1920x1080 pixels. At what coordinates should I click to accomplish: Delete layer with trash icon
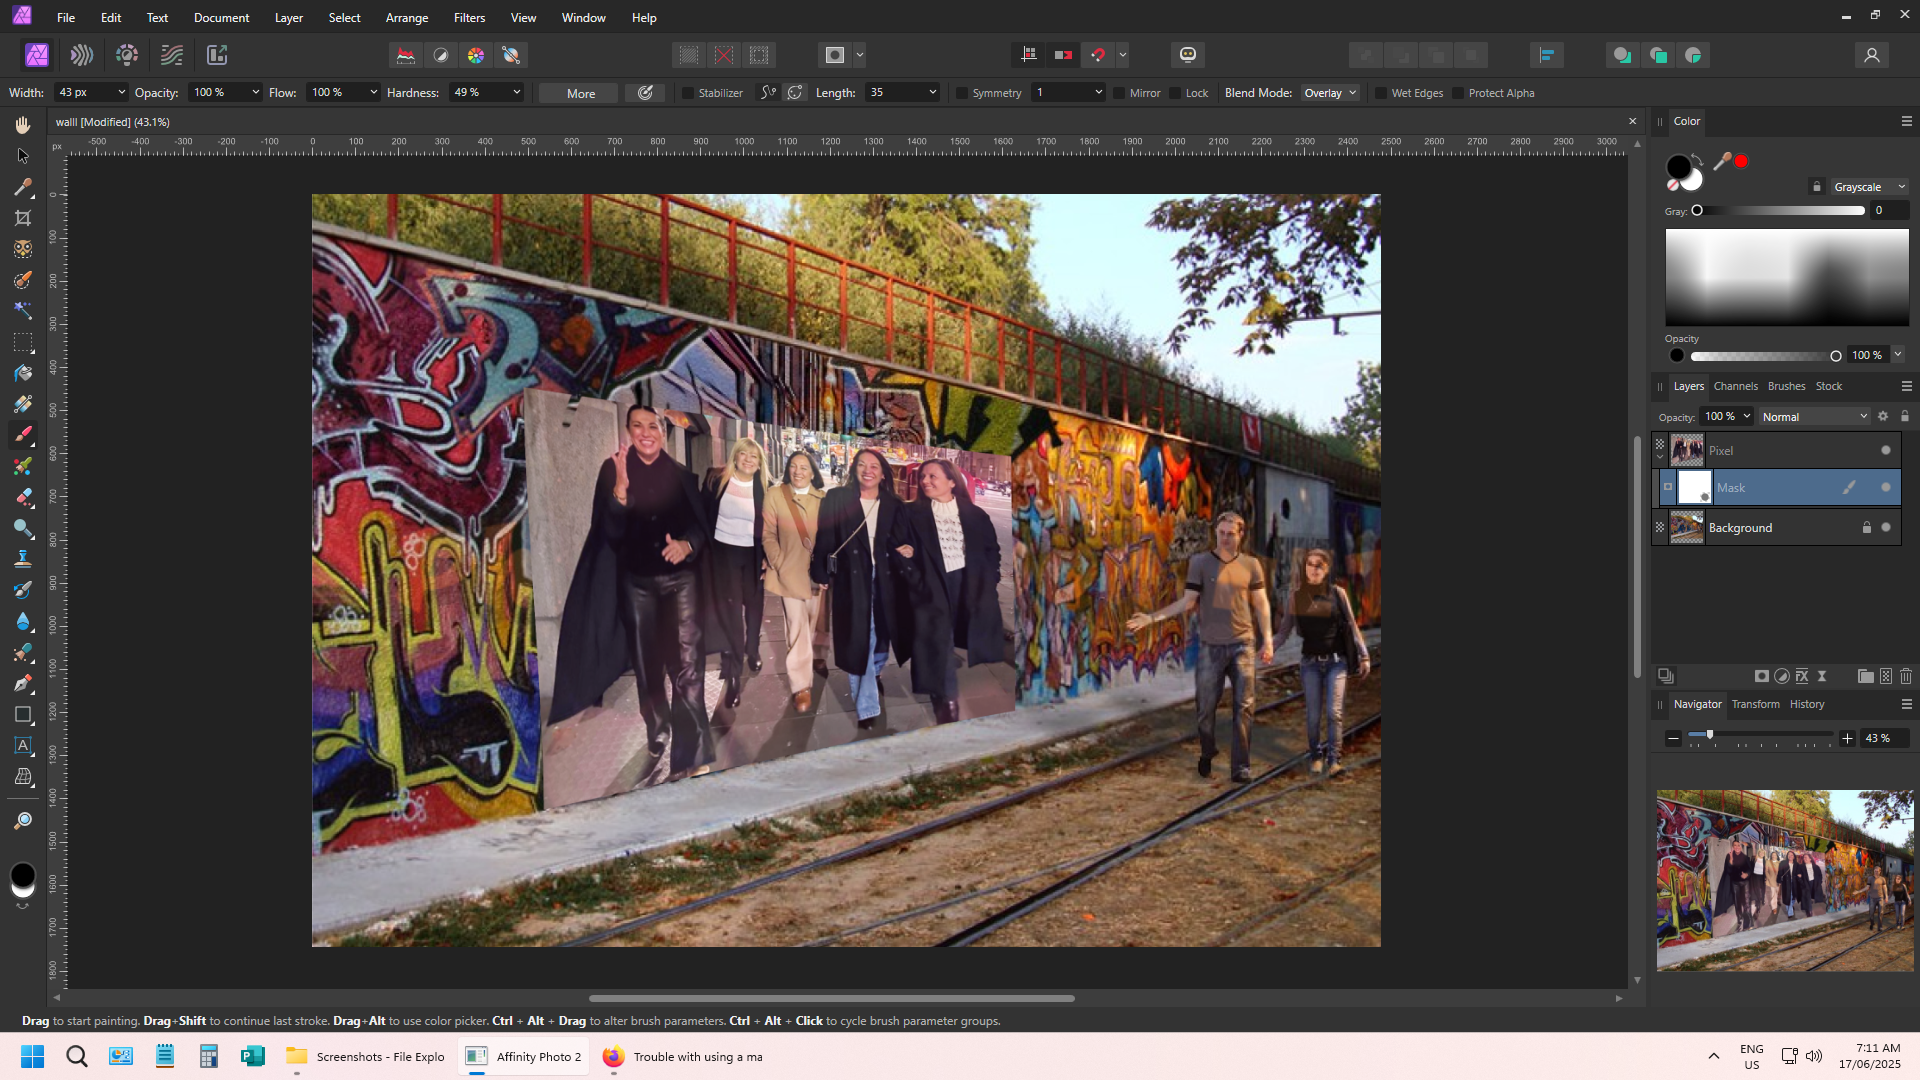(x=1906, y=676)
